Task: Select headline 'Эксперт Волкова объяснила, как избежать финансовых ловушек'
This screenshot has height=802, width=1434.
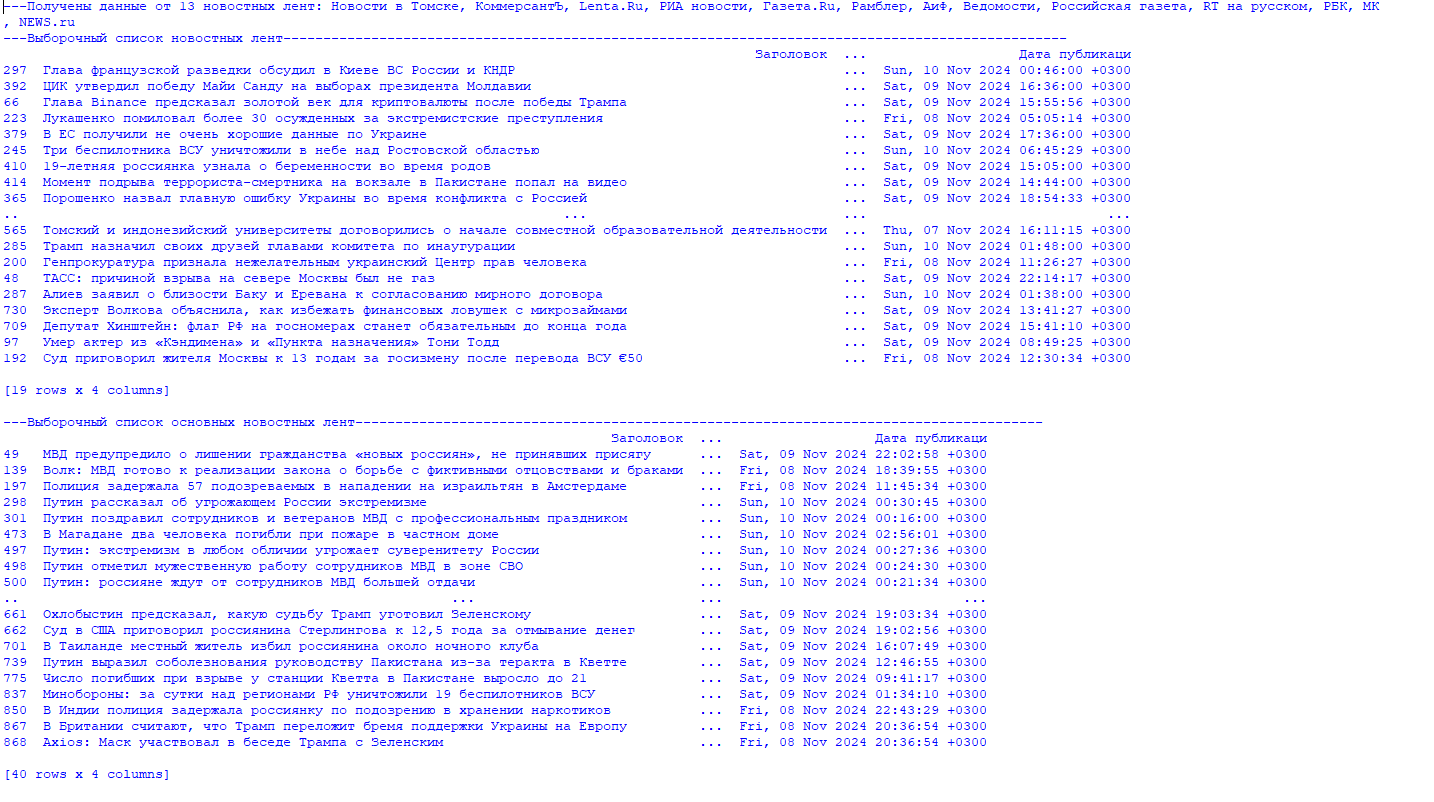Action: pos(335,310)
